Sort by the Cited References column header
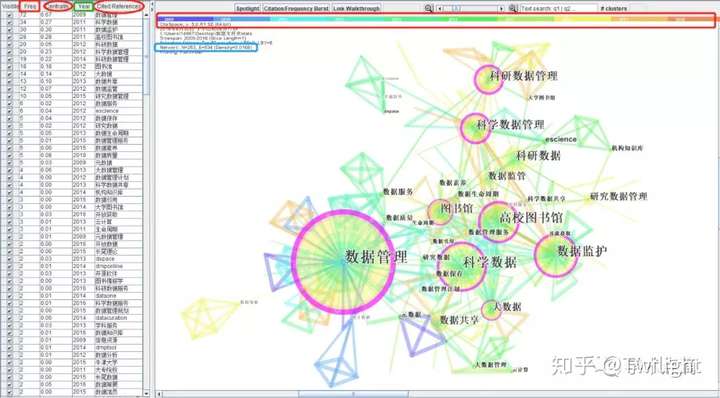This screenshot has height=398, width=720. click(x=119, y=6)
